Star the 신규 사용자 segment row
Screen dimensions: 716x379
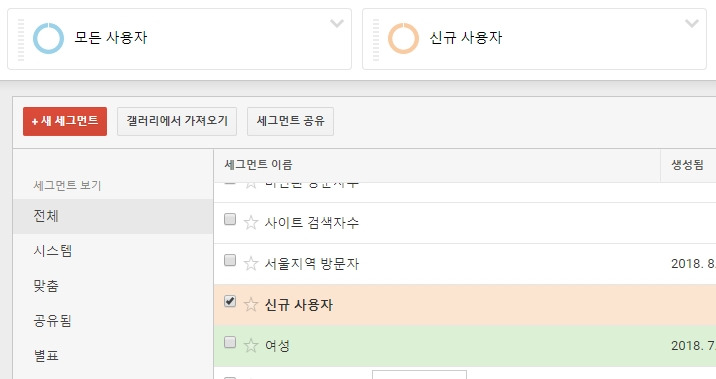tap(251, 305)
